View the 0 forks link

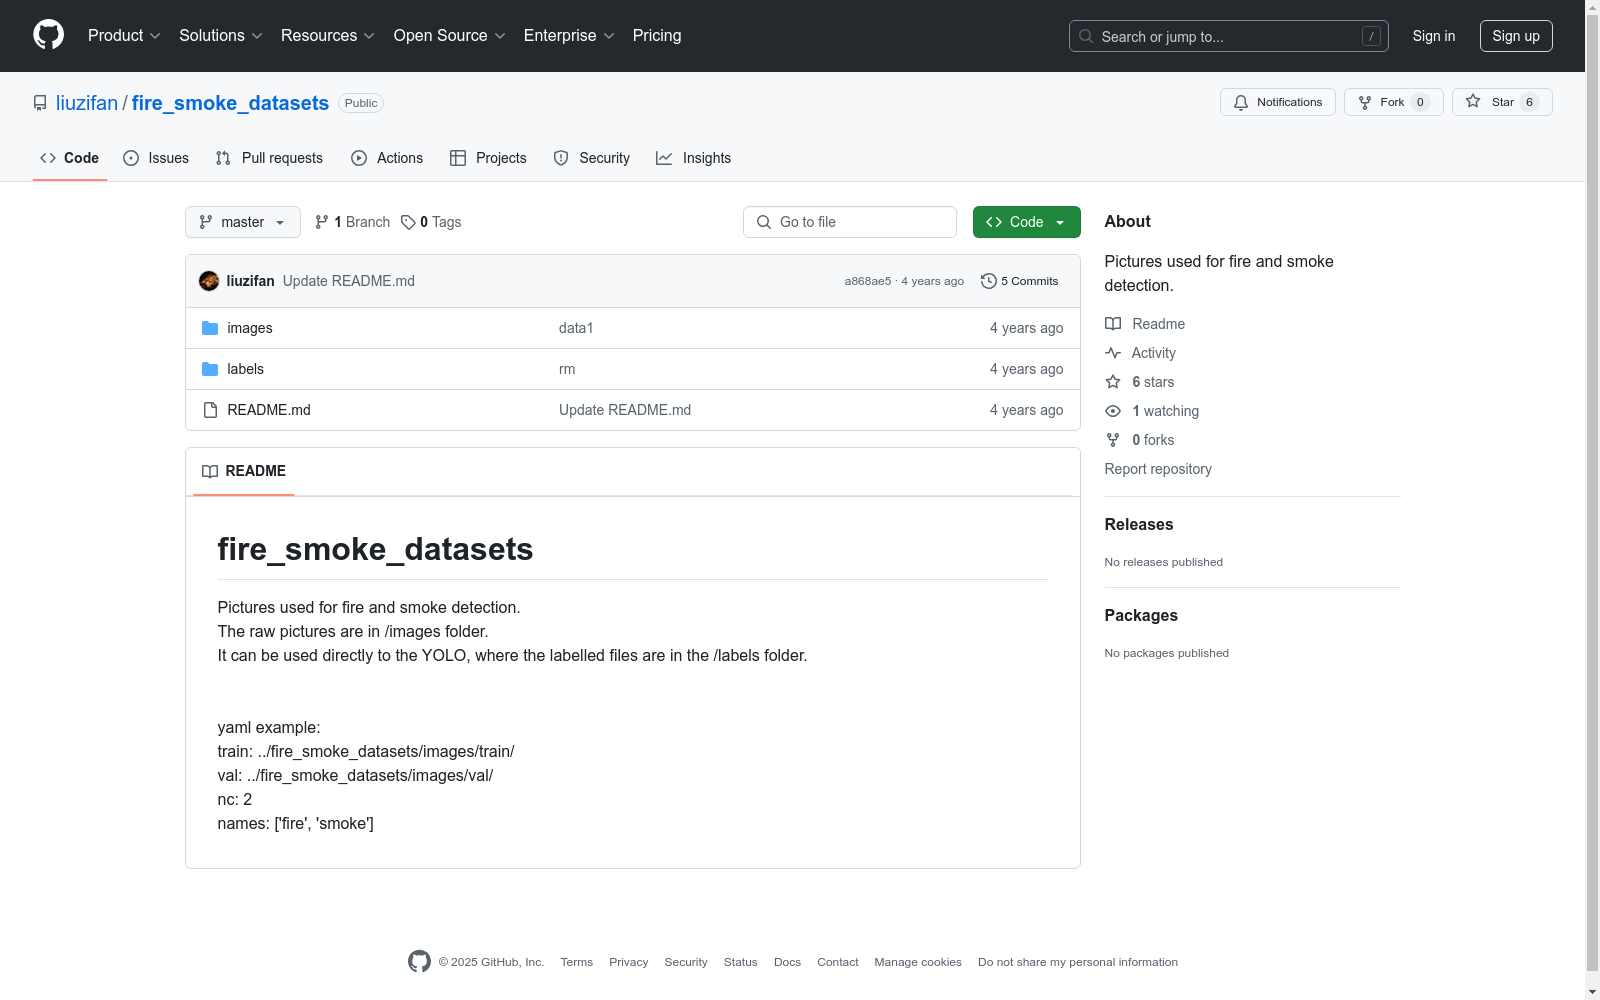point(1140,440)
